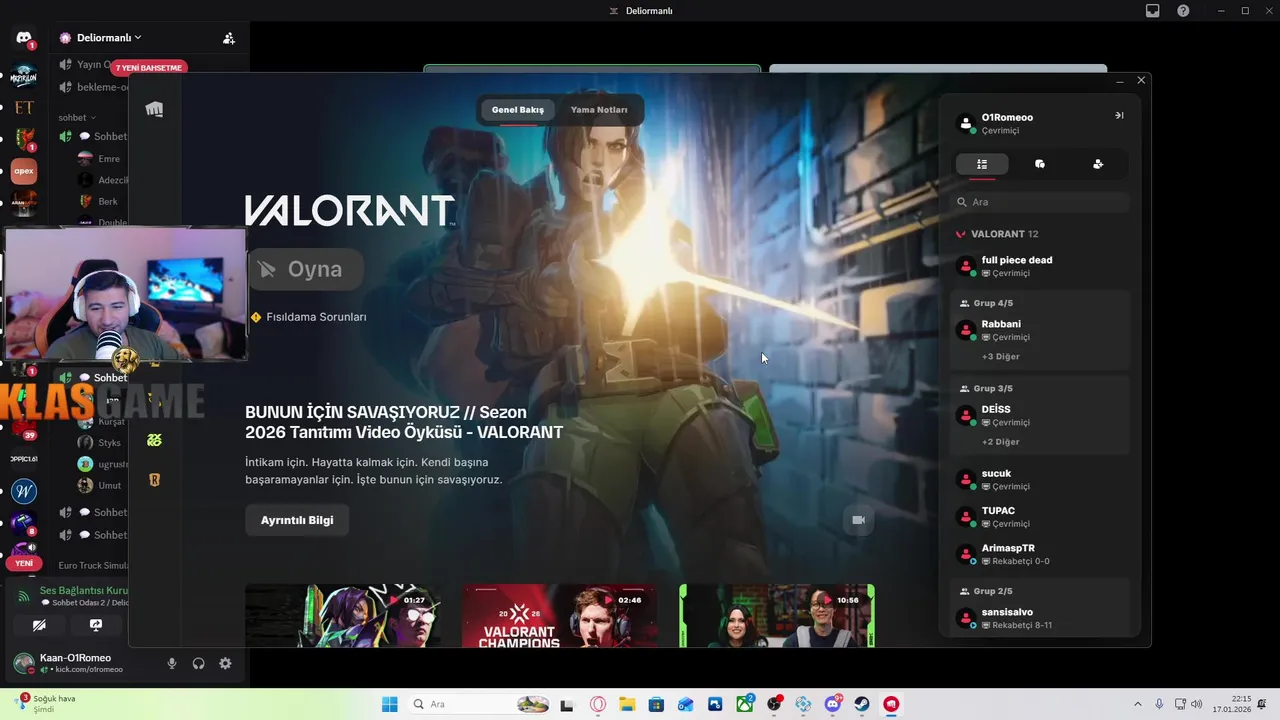Switch to Genel Bakış tab
1280x720 pixels.
(x=518, y=110)
